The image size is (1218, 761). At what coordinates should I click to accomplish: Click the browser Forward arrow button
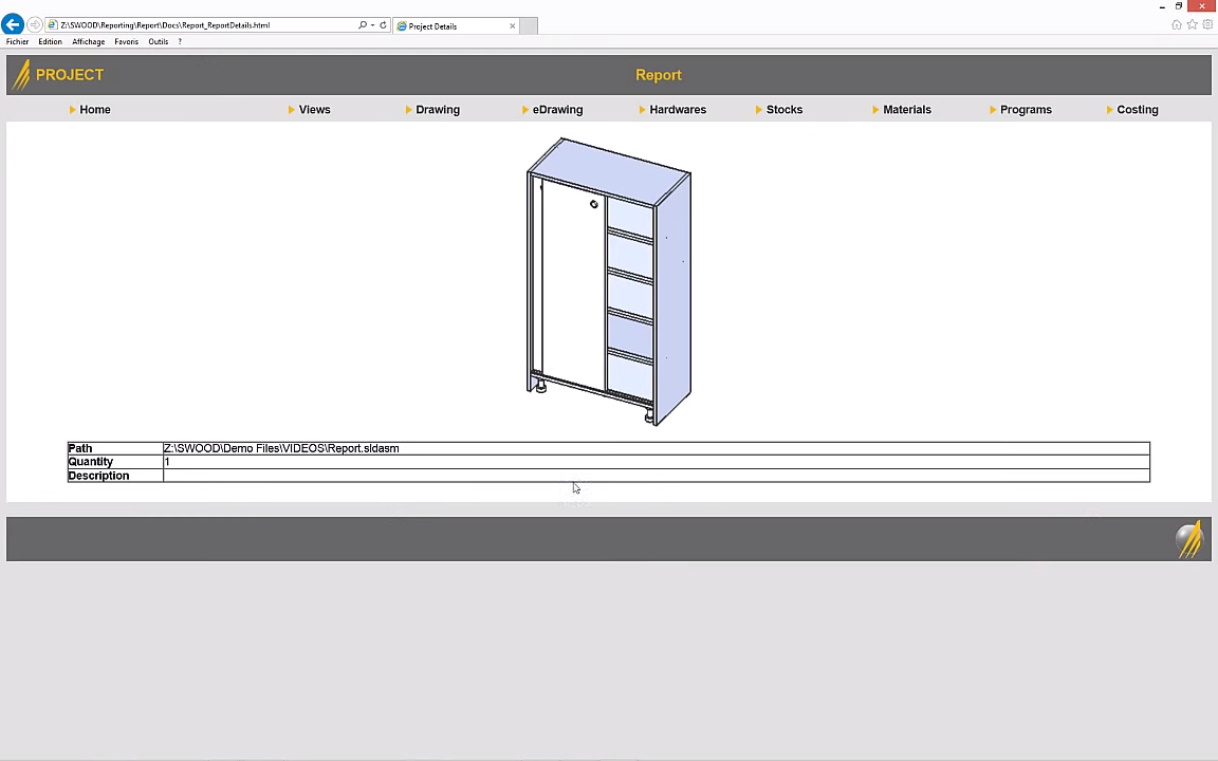pyautogui.click(x=35, y=25)
